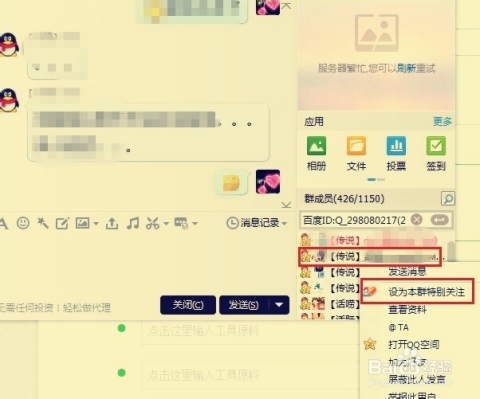The width and height of the screenshot is (480, 399).
Task: Select the scissors screenshot tool
Action: coord(153,223)
